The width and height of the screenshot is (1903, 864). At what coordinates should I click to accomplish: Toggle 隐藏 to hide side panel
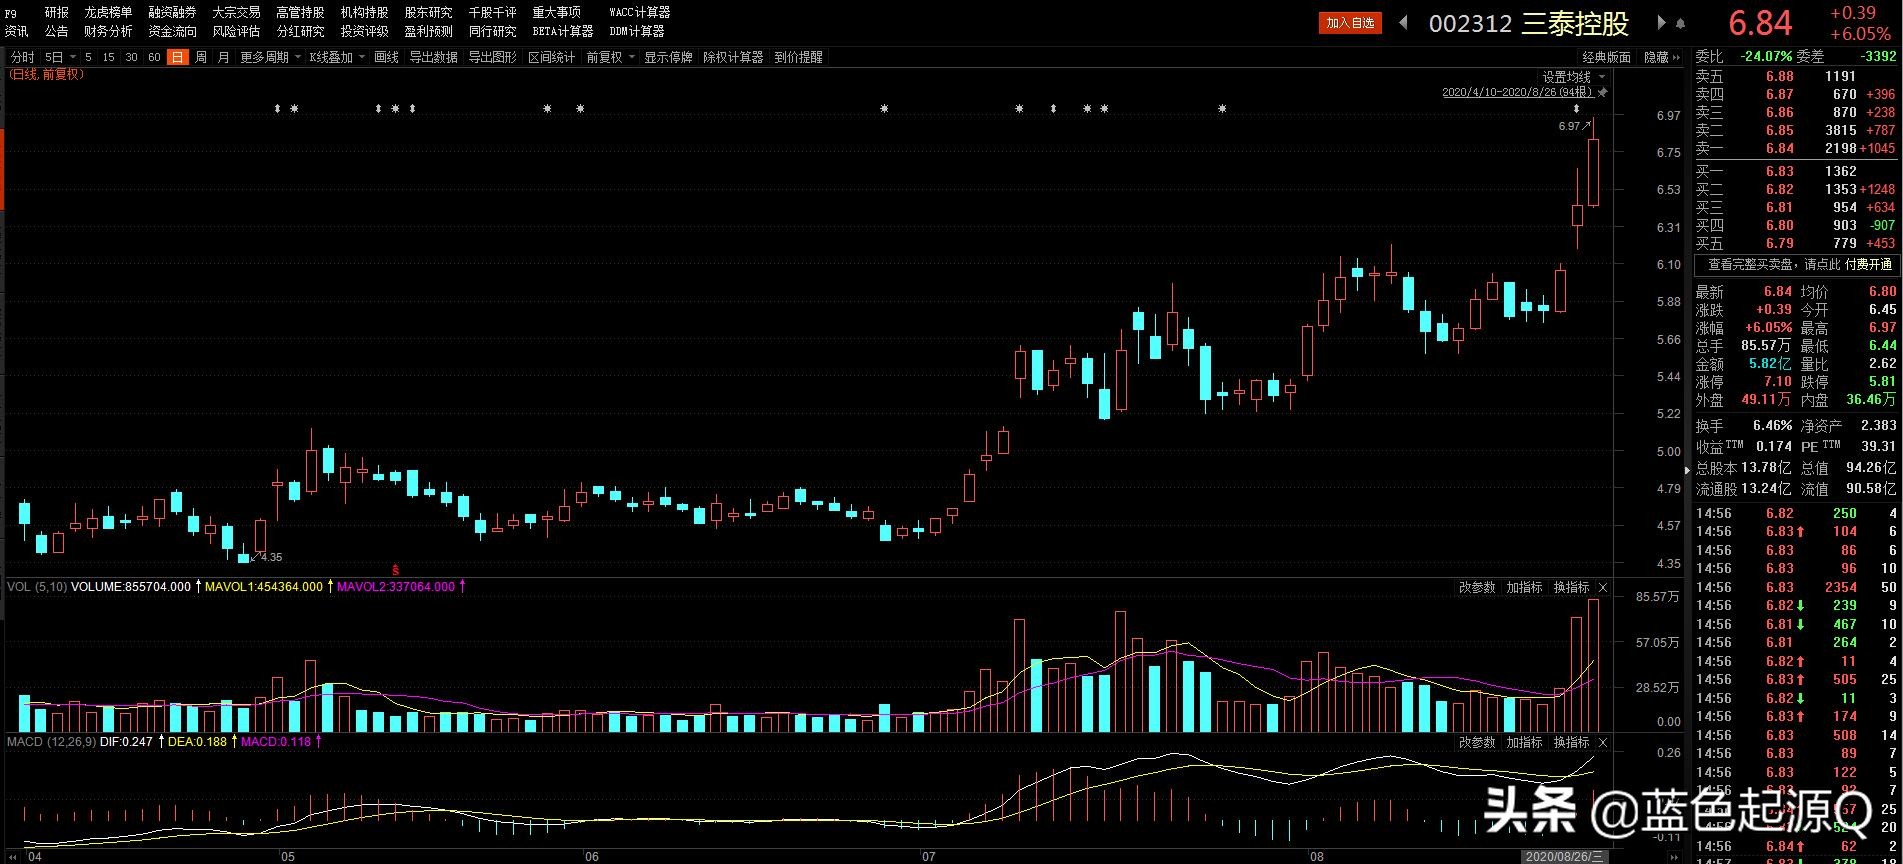coord(1661,57)
